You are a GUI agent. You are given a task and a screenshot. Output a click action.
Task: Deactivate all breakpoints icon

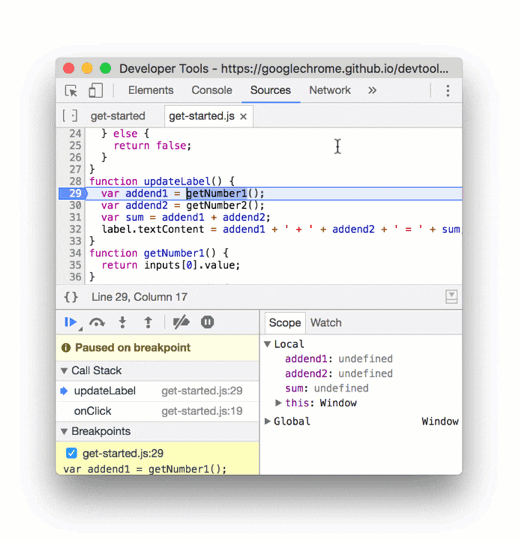point(181,322)
